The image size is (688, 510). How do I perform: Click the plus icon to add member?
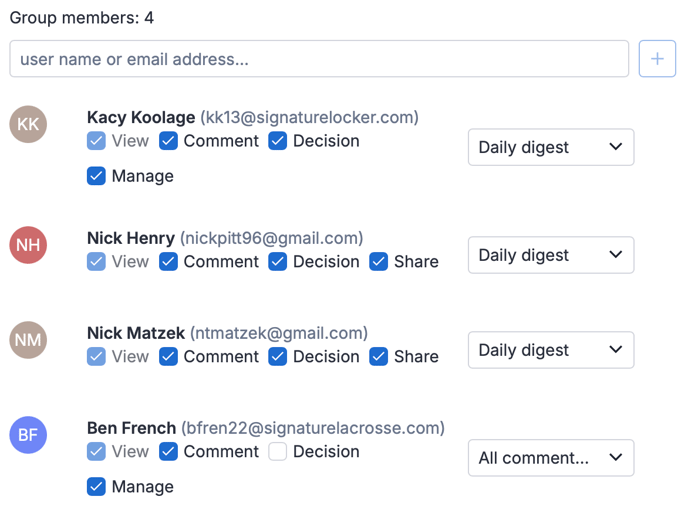tap(657, 59)
